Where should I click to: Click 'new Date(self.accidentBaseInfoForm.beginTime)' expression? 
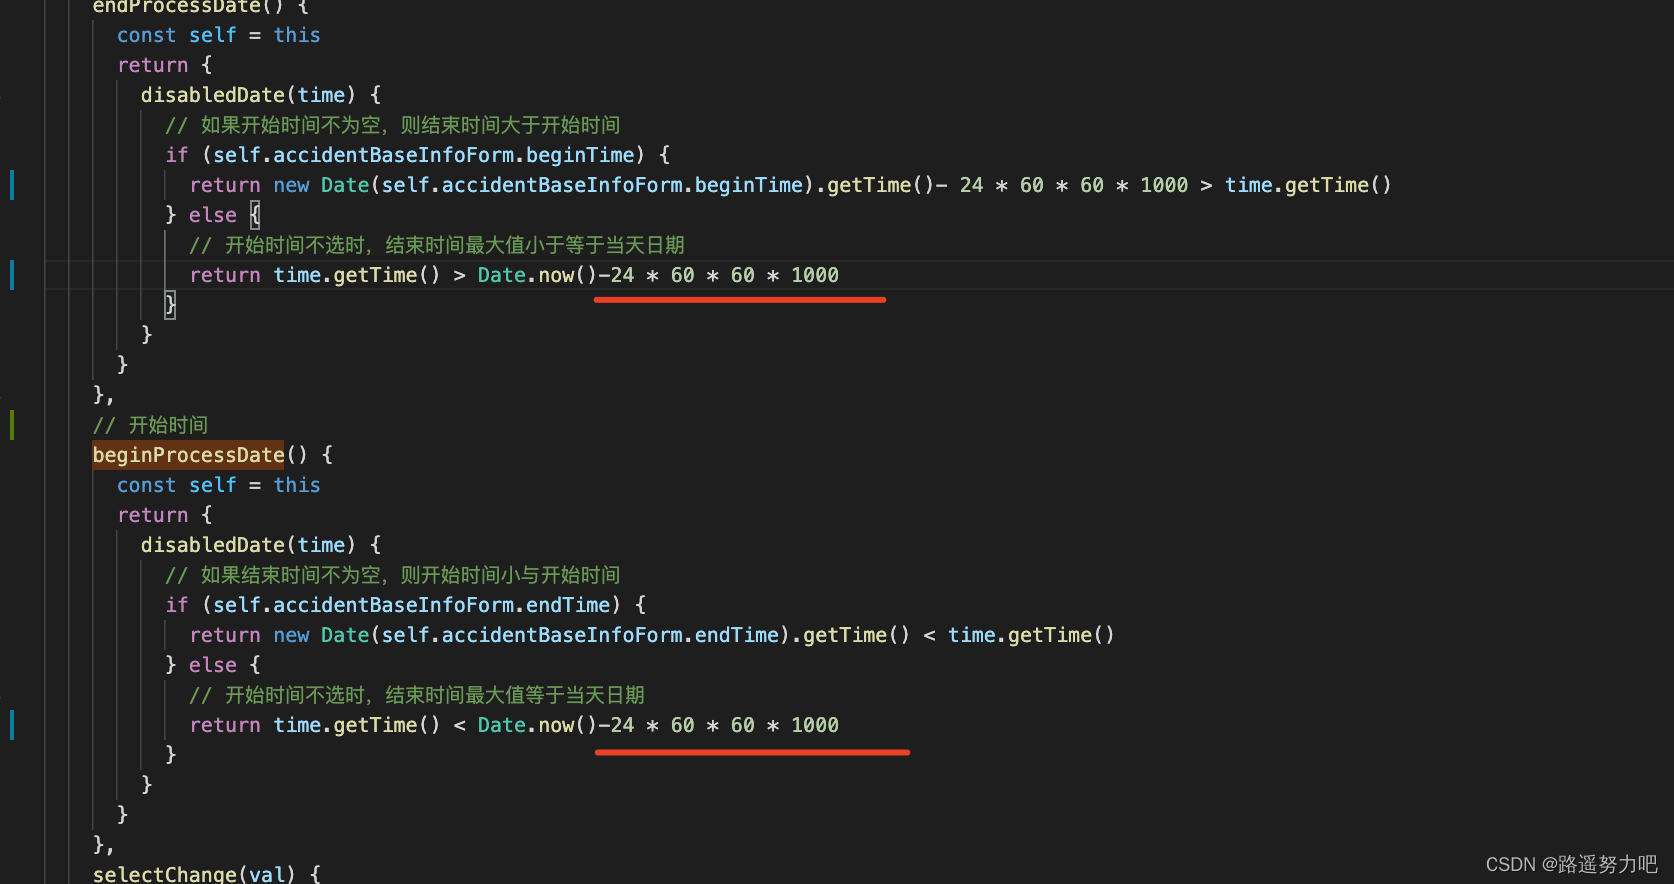click(543, 185)
